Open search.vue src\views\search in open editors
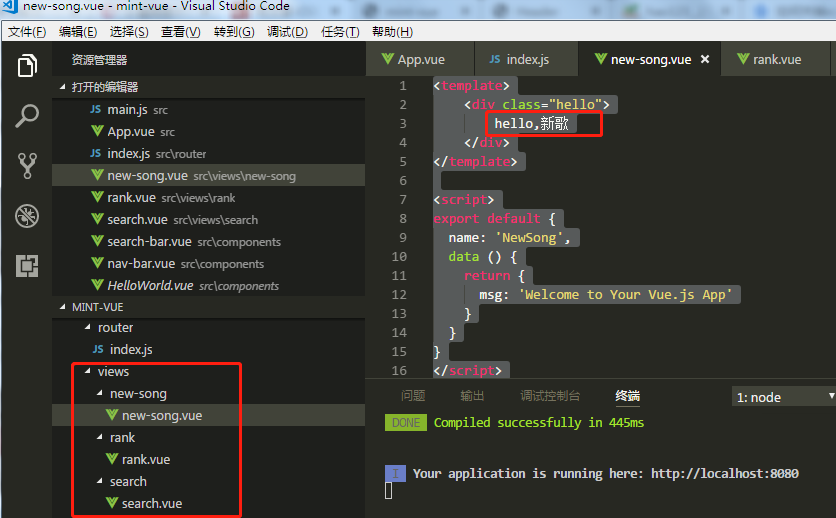 [208, 219]
